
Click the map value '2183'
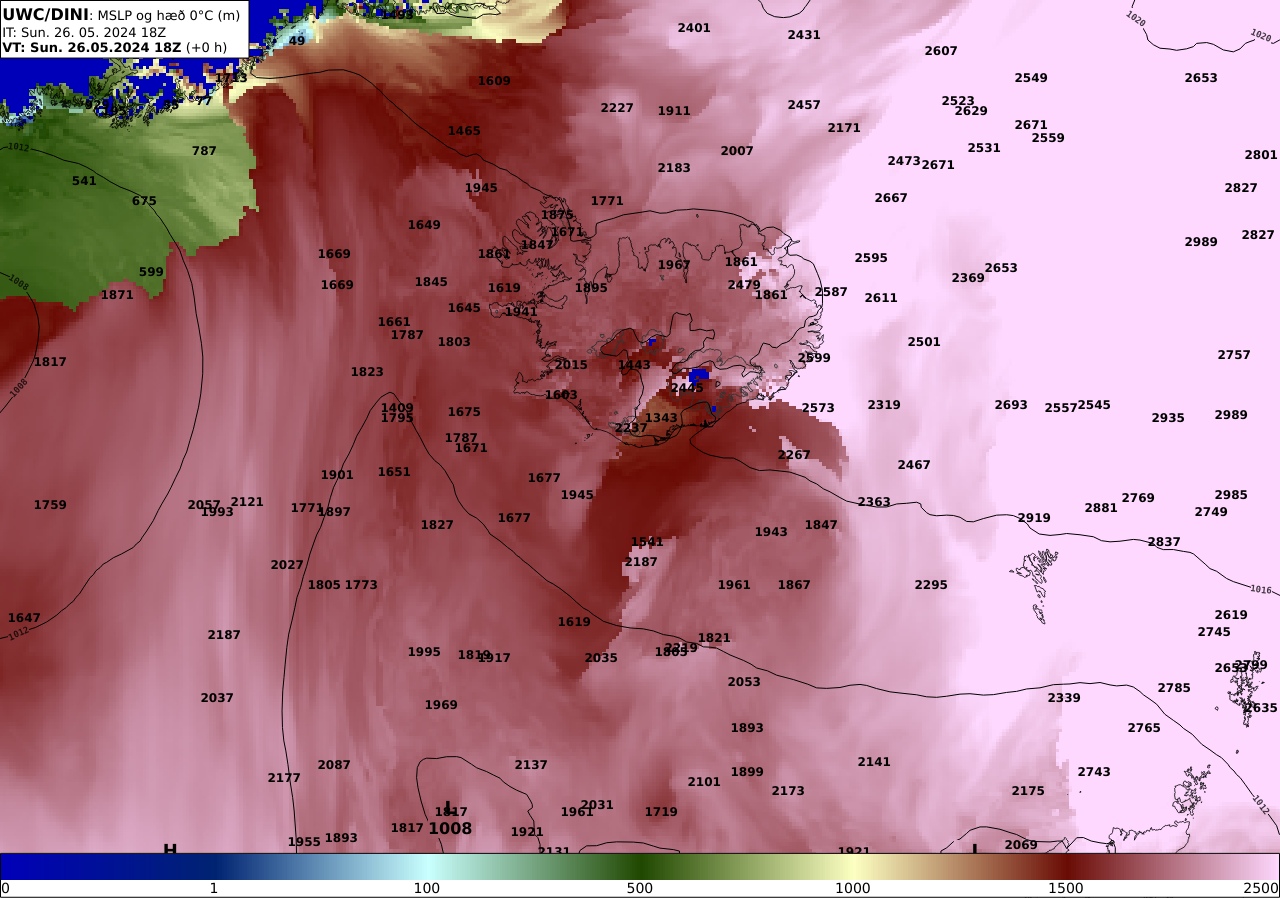(674, 168)
